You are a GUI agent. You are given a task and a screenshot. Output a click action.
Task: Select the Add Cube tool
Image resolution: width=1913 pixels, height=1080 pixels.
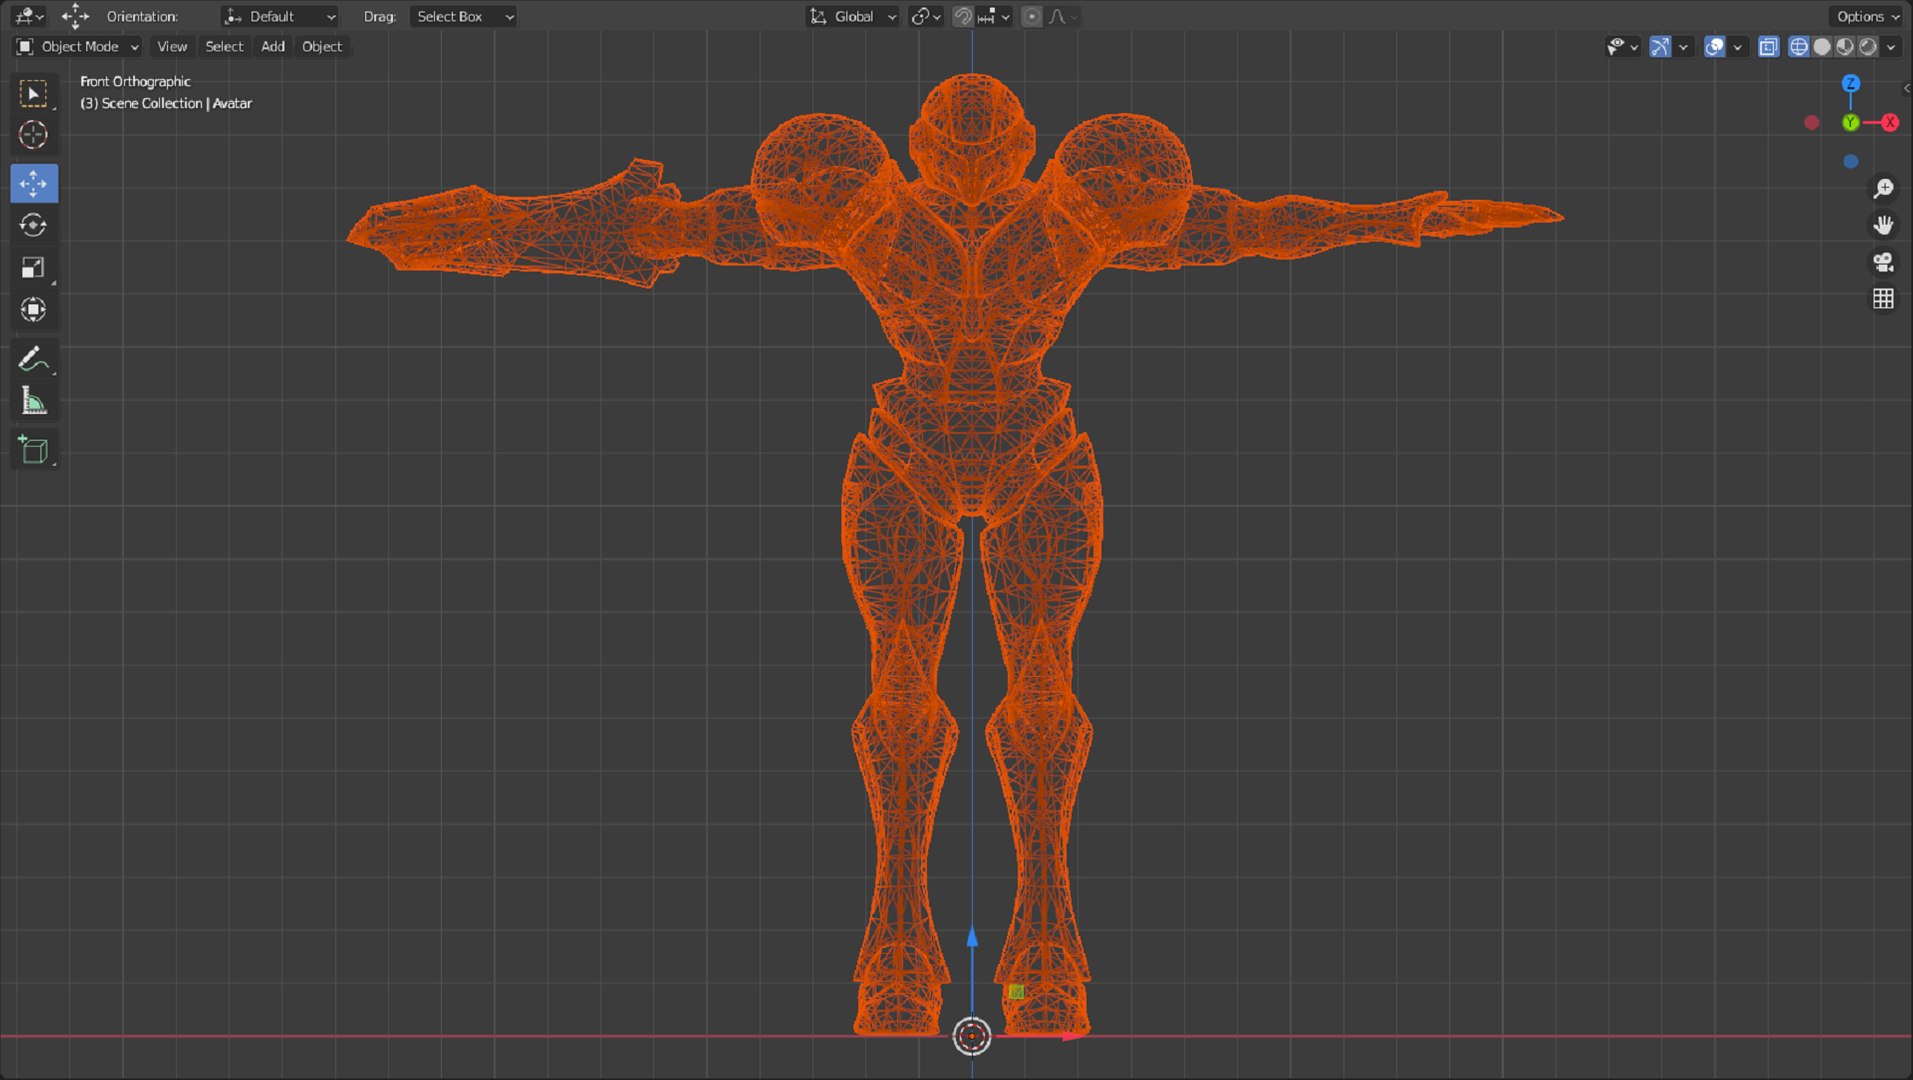pyautogui.click(x=34, y=450)
